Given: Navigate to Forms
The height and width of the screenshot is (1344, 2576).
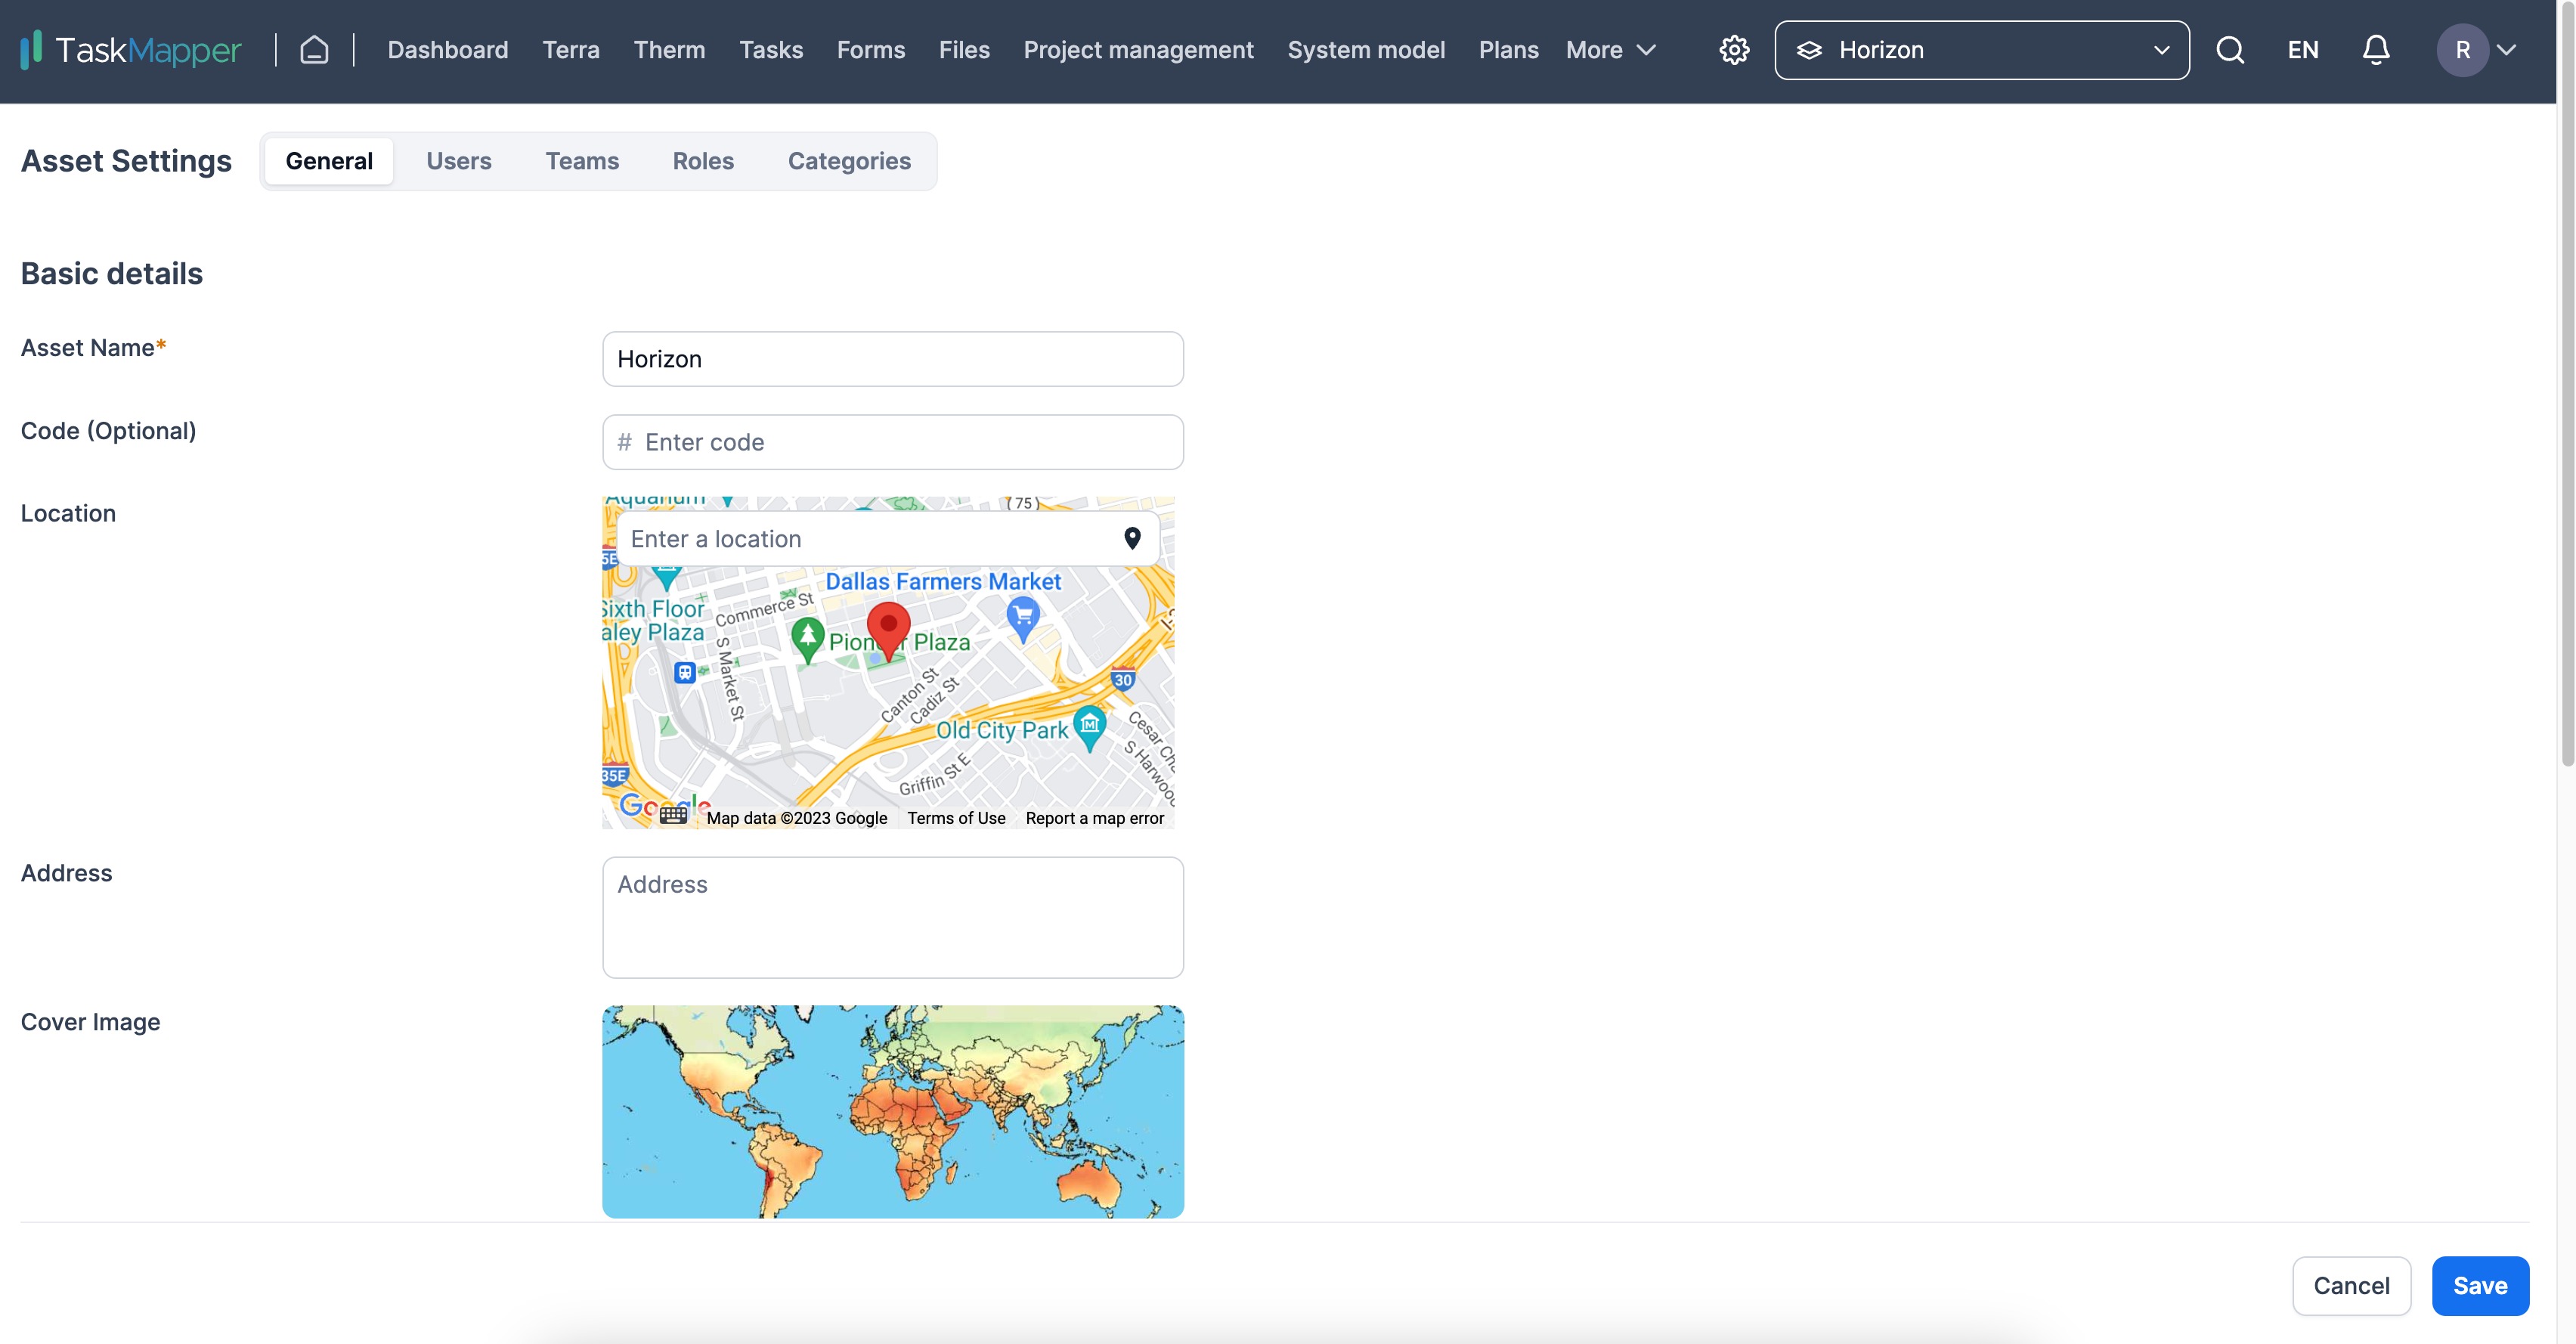Looking at the screenshot, I should (871, 50).
